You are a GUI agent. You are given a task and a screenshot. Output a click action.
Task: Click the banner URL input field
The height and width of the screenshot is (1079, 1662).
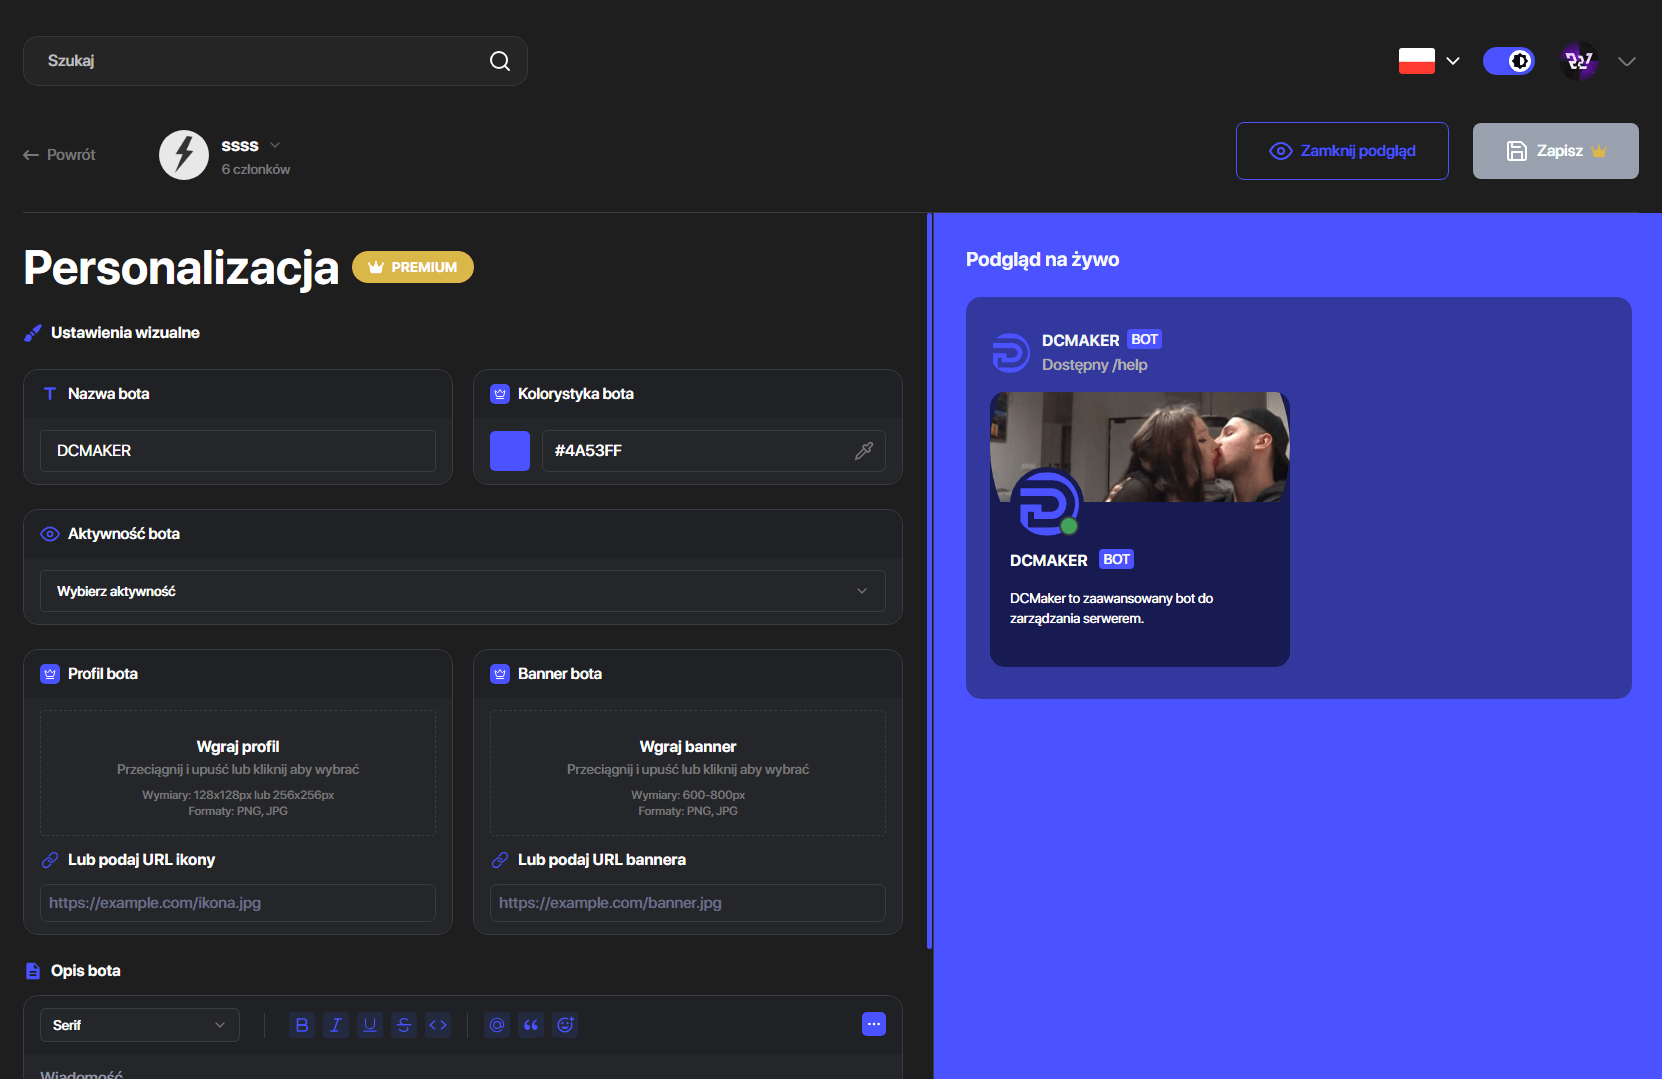[688, 903]
